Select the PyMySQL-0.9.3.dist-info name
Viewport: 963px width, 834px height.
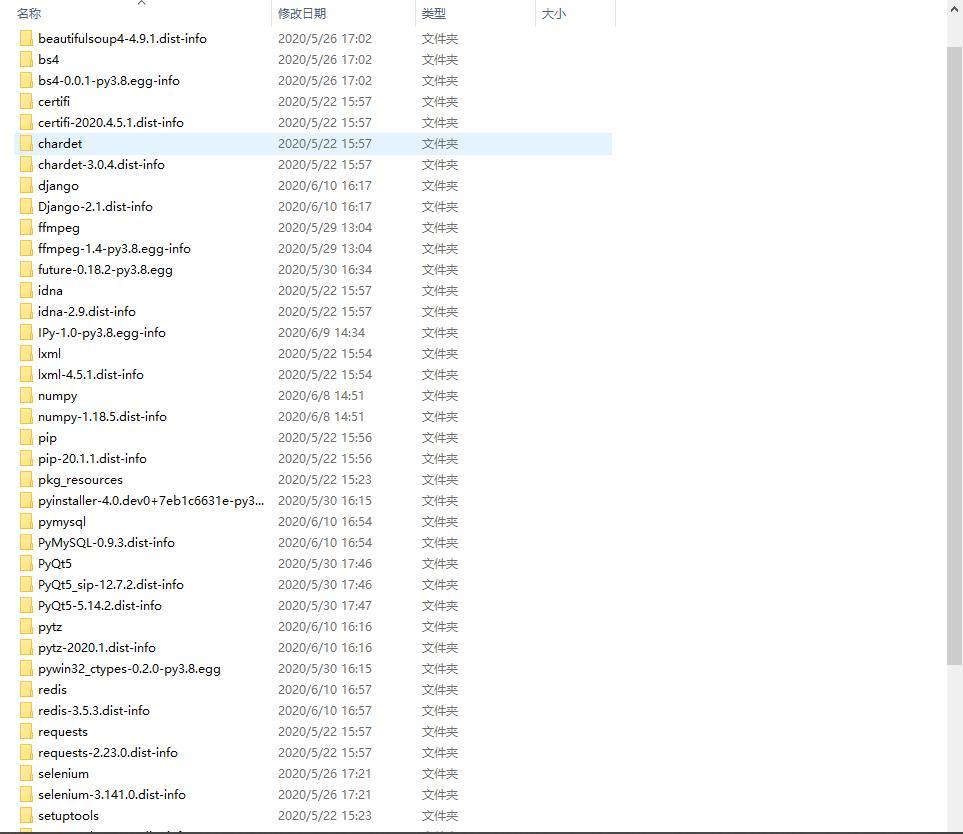(106, 543)
